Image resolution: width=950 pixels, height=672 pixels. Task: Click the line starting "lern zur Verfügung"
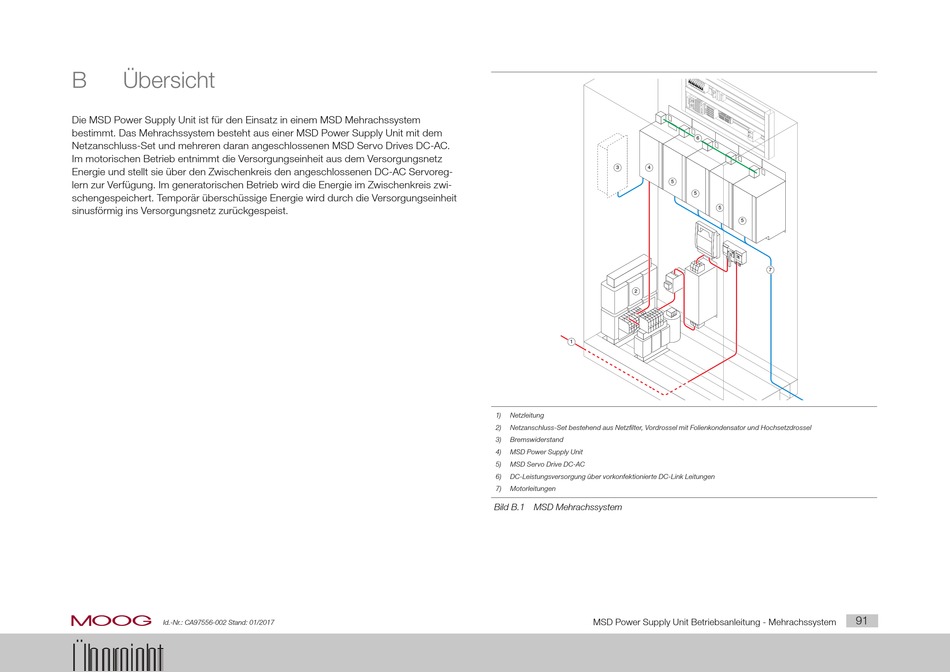click(262, 185)
